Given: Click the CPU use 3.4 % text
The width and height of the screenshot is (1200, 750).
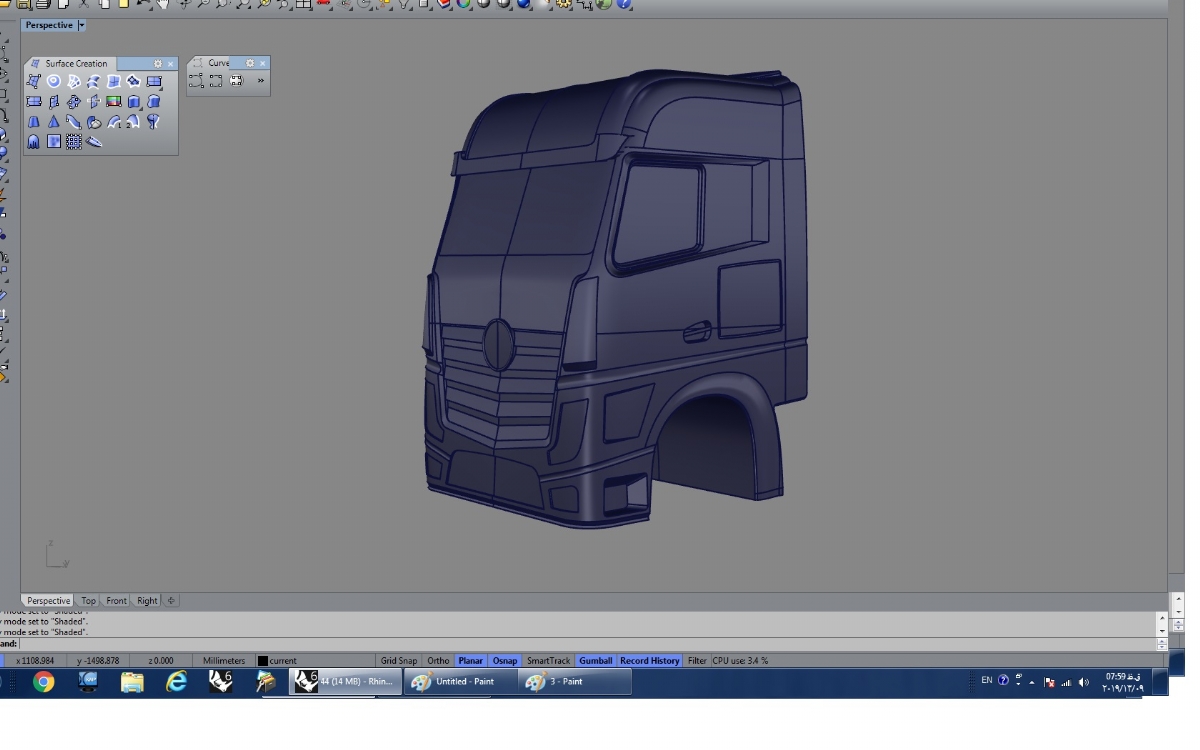Looking at the screenshot, I should tap(741, 661).
